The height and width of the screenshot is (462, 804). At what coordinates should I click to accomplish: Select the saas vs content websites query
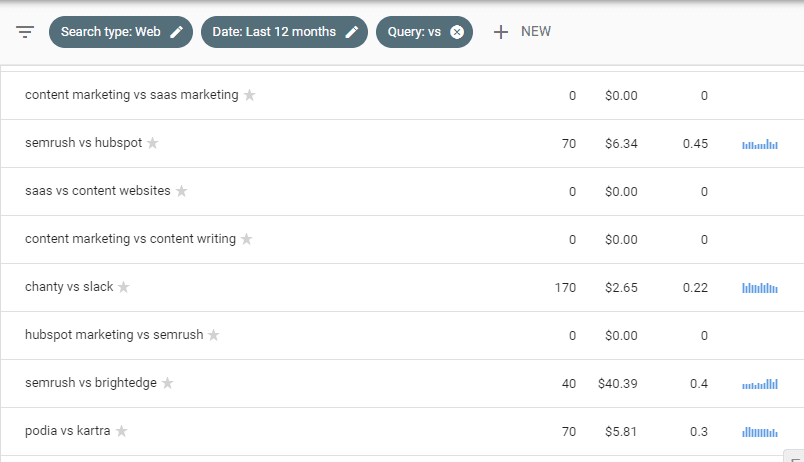tap(97, 191)
